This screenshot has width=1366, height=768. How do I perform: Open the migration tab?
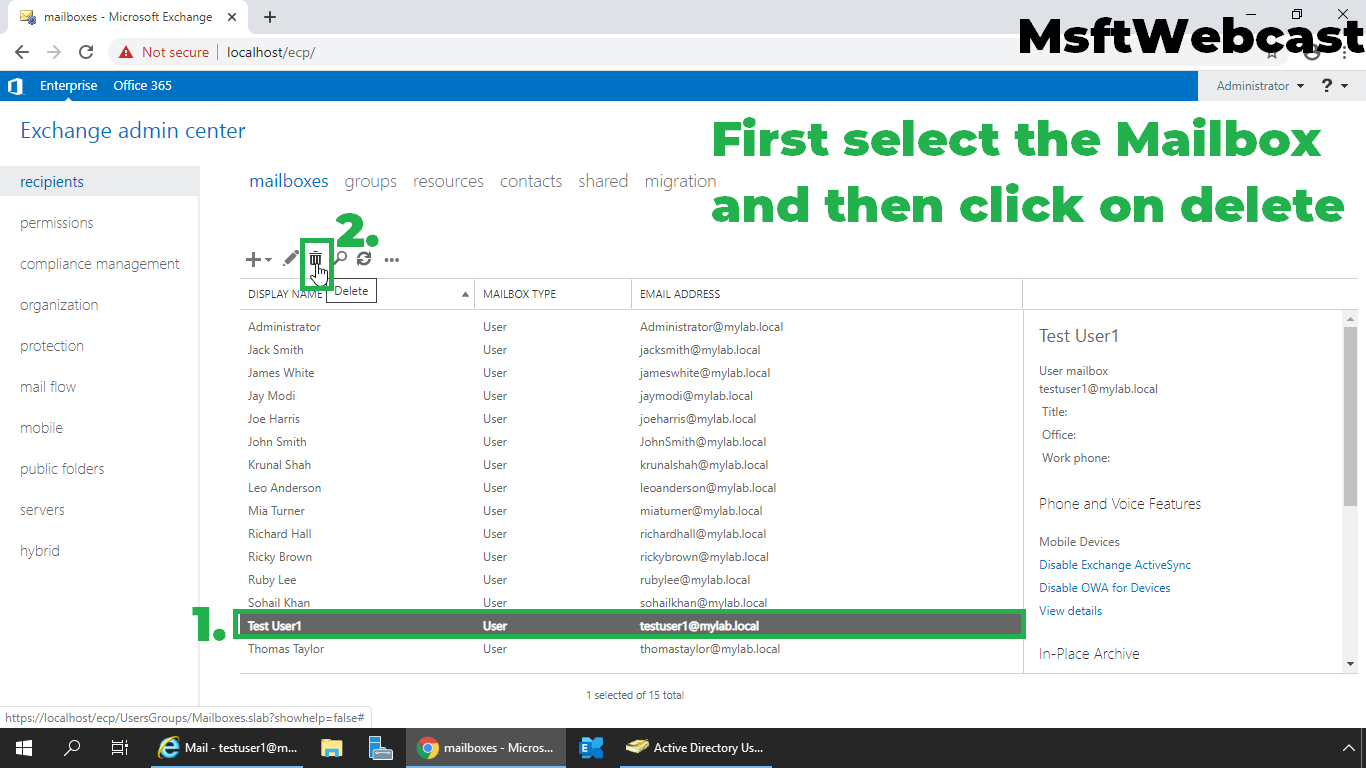(x=681, y=181)
